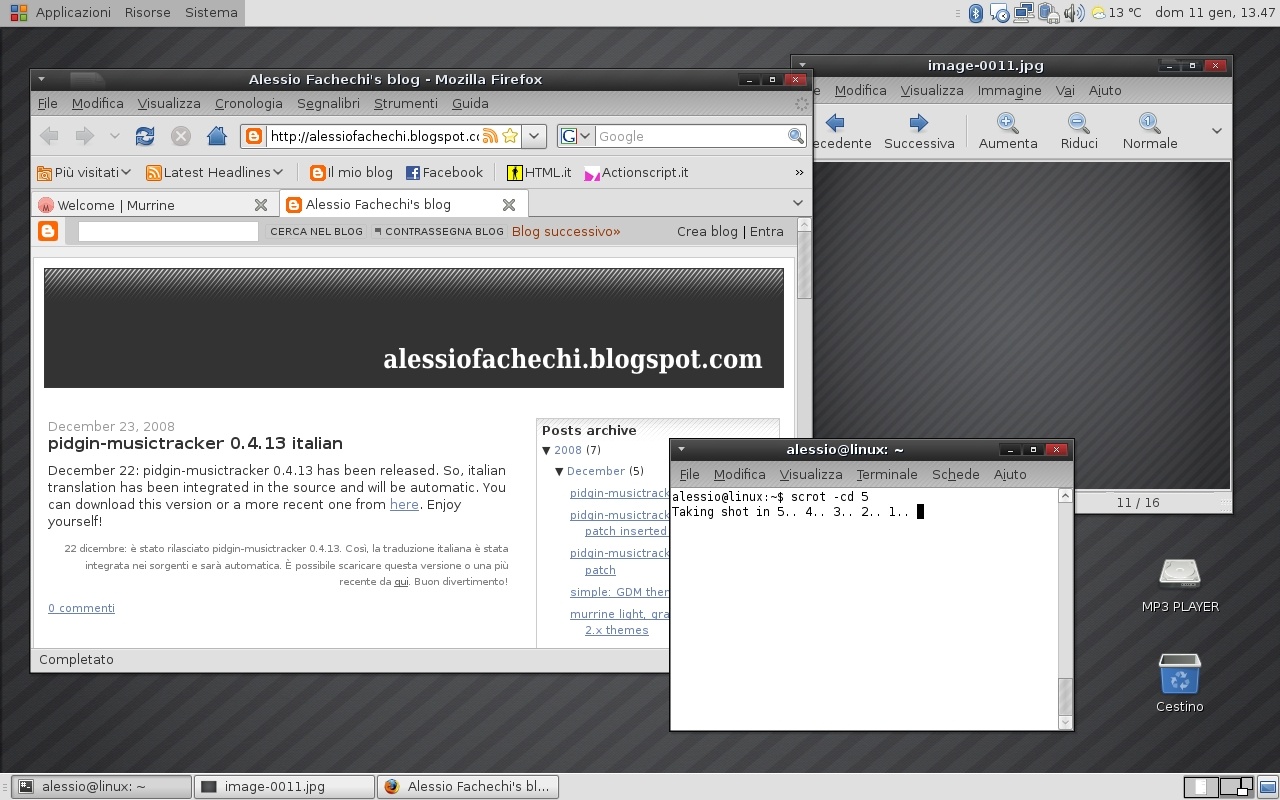
Task: Open history dropdown beside forward button
Action: point(115,136)
